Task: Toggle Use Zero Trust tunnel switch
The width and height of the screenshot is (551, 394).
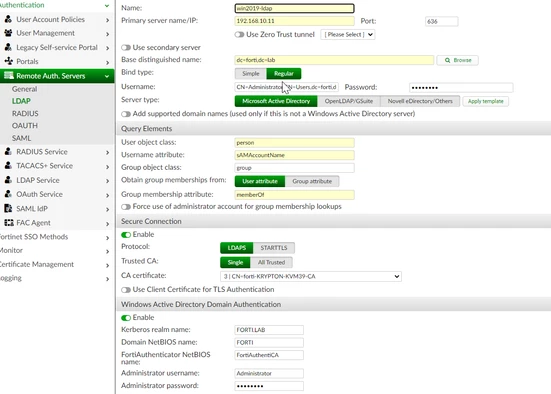Action: click(239, 34)
